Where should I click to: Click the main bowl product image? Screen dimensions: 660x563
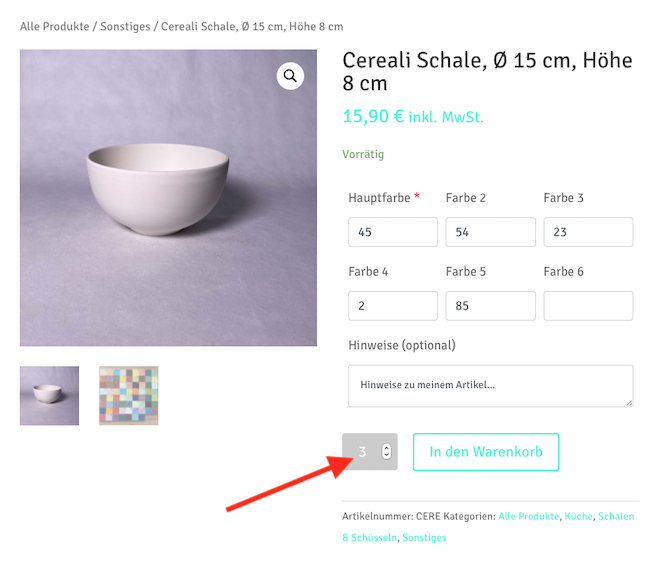[x=168, y=198]
